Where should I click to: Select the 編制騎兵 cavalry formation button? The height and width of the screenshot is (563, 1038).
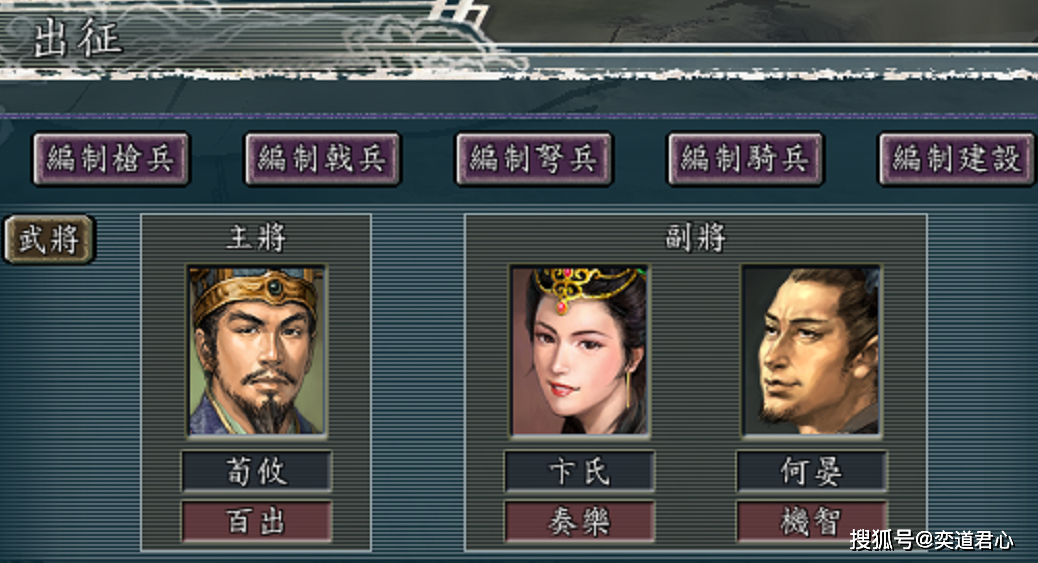point(745,159)
